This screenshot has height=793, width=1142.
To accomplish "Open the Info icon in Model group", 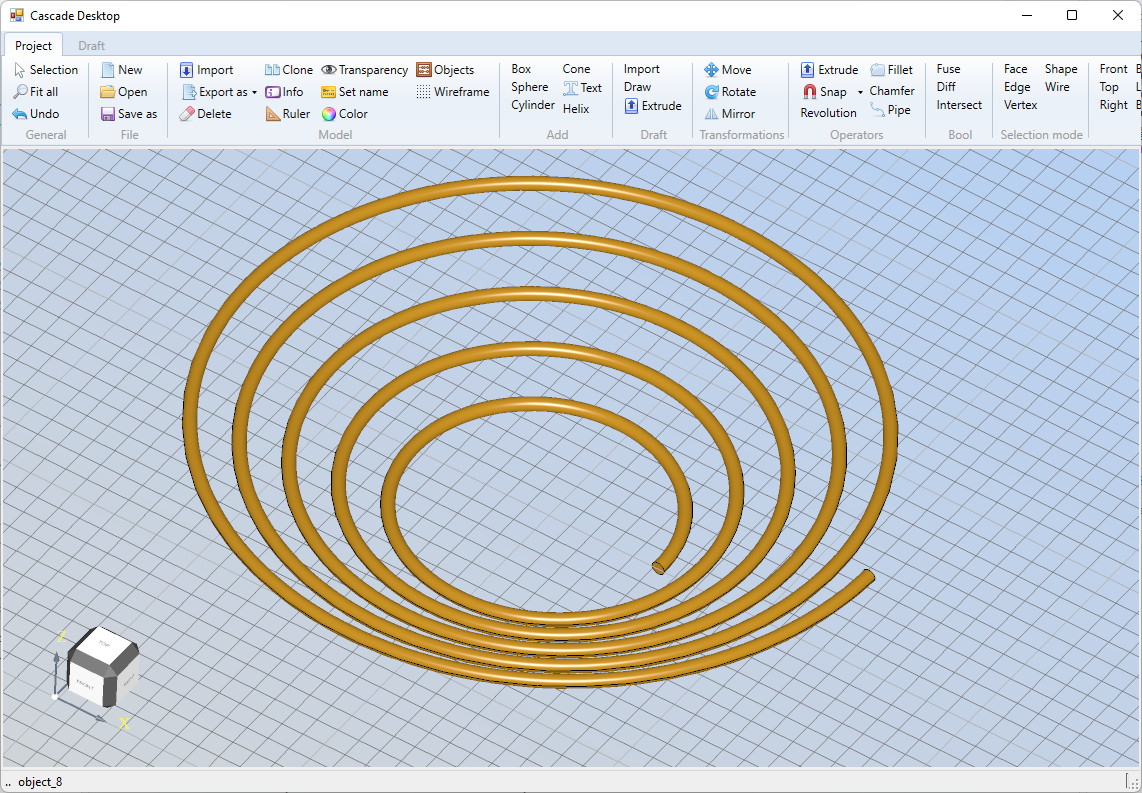I will pyautogui.click(x=272, y=92).
